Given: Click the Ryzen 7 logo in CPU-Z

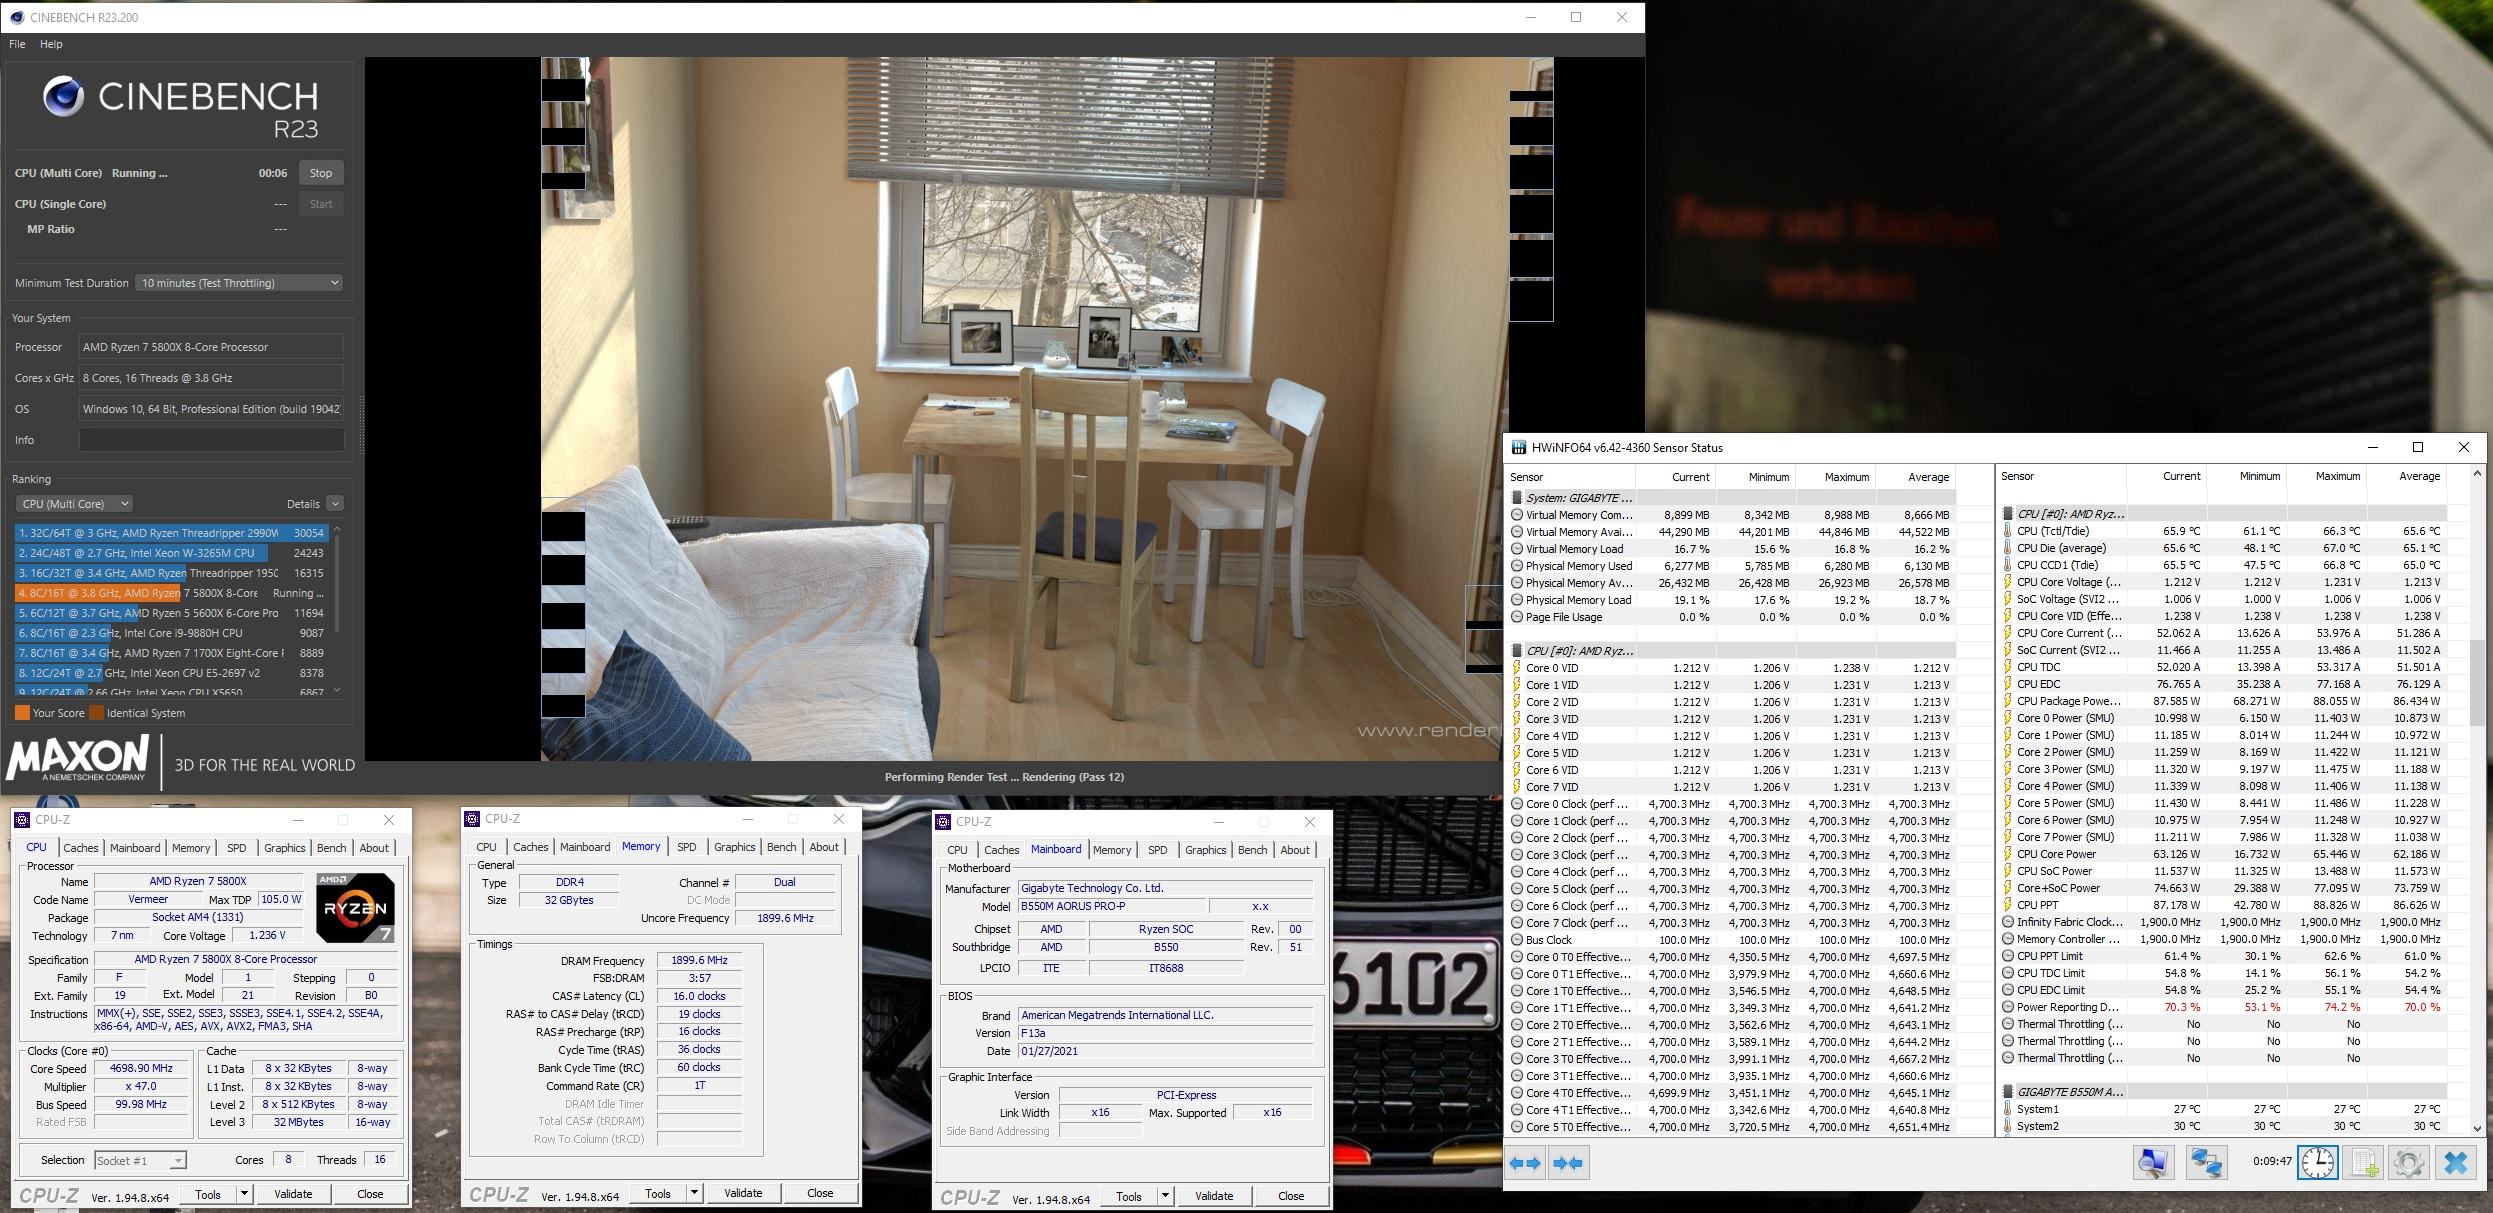Looking at the screenshot, I should coord(355,907).
